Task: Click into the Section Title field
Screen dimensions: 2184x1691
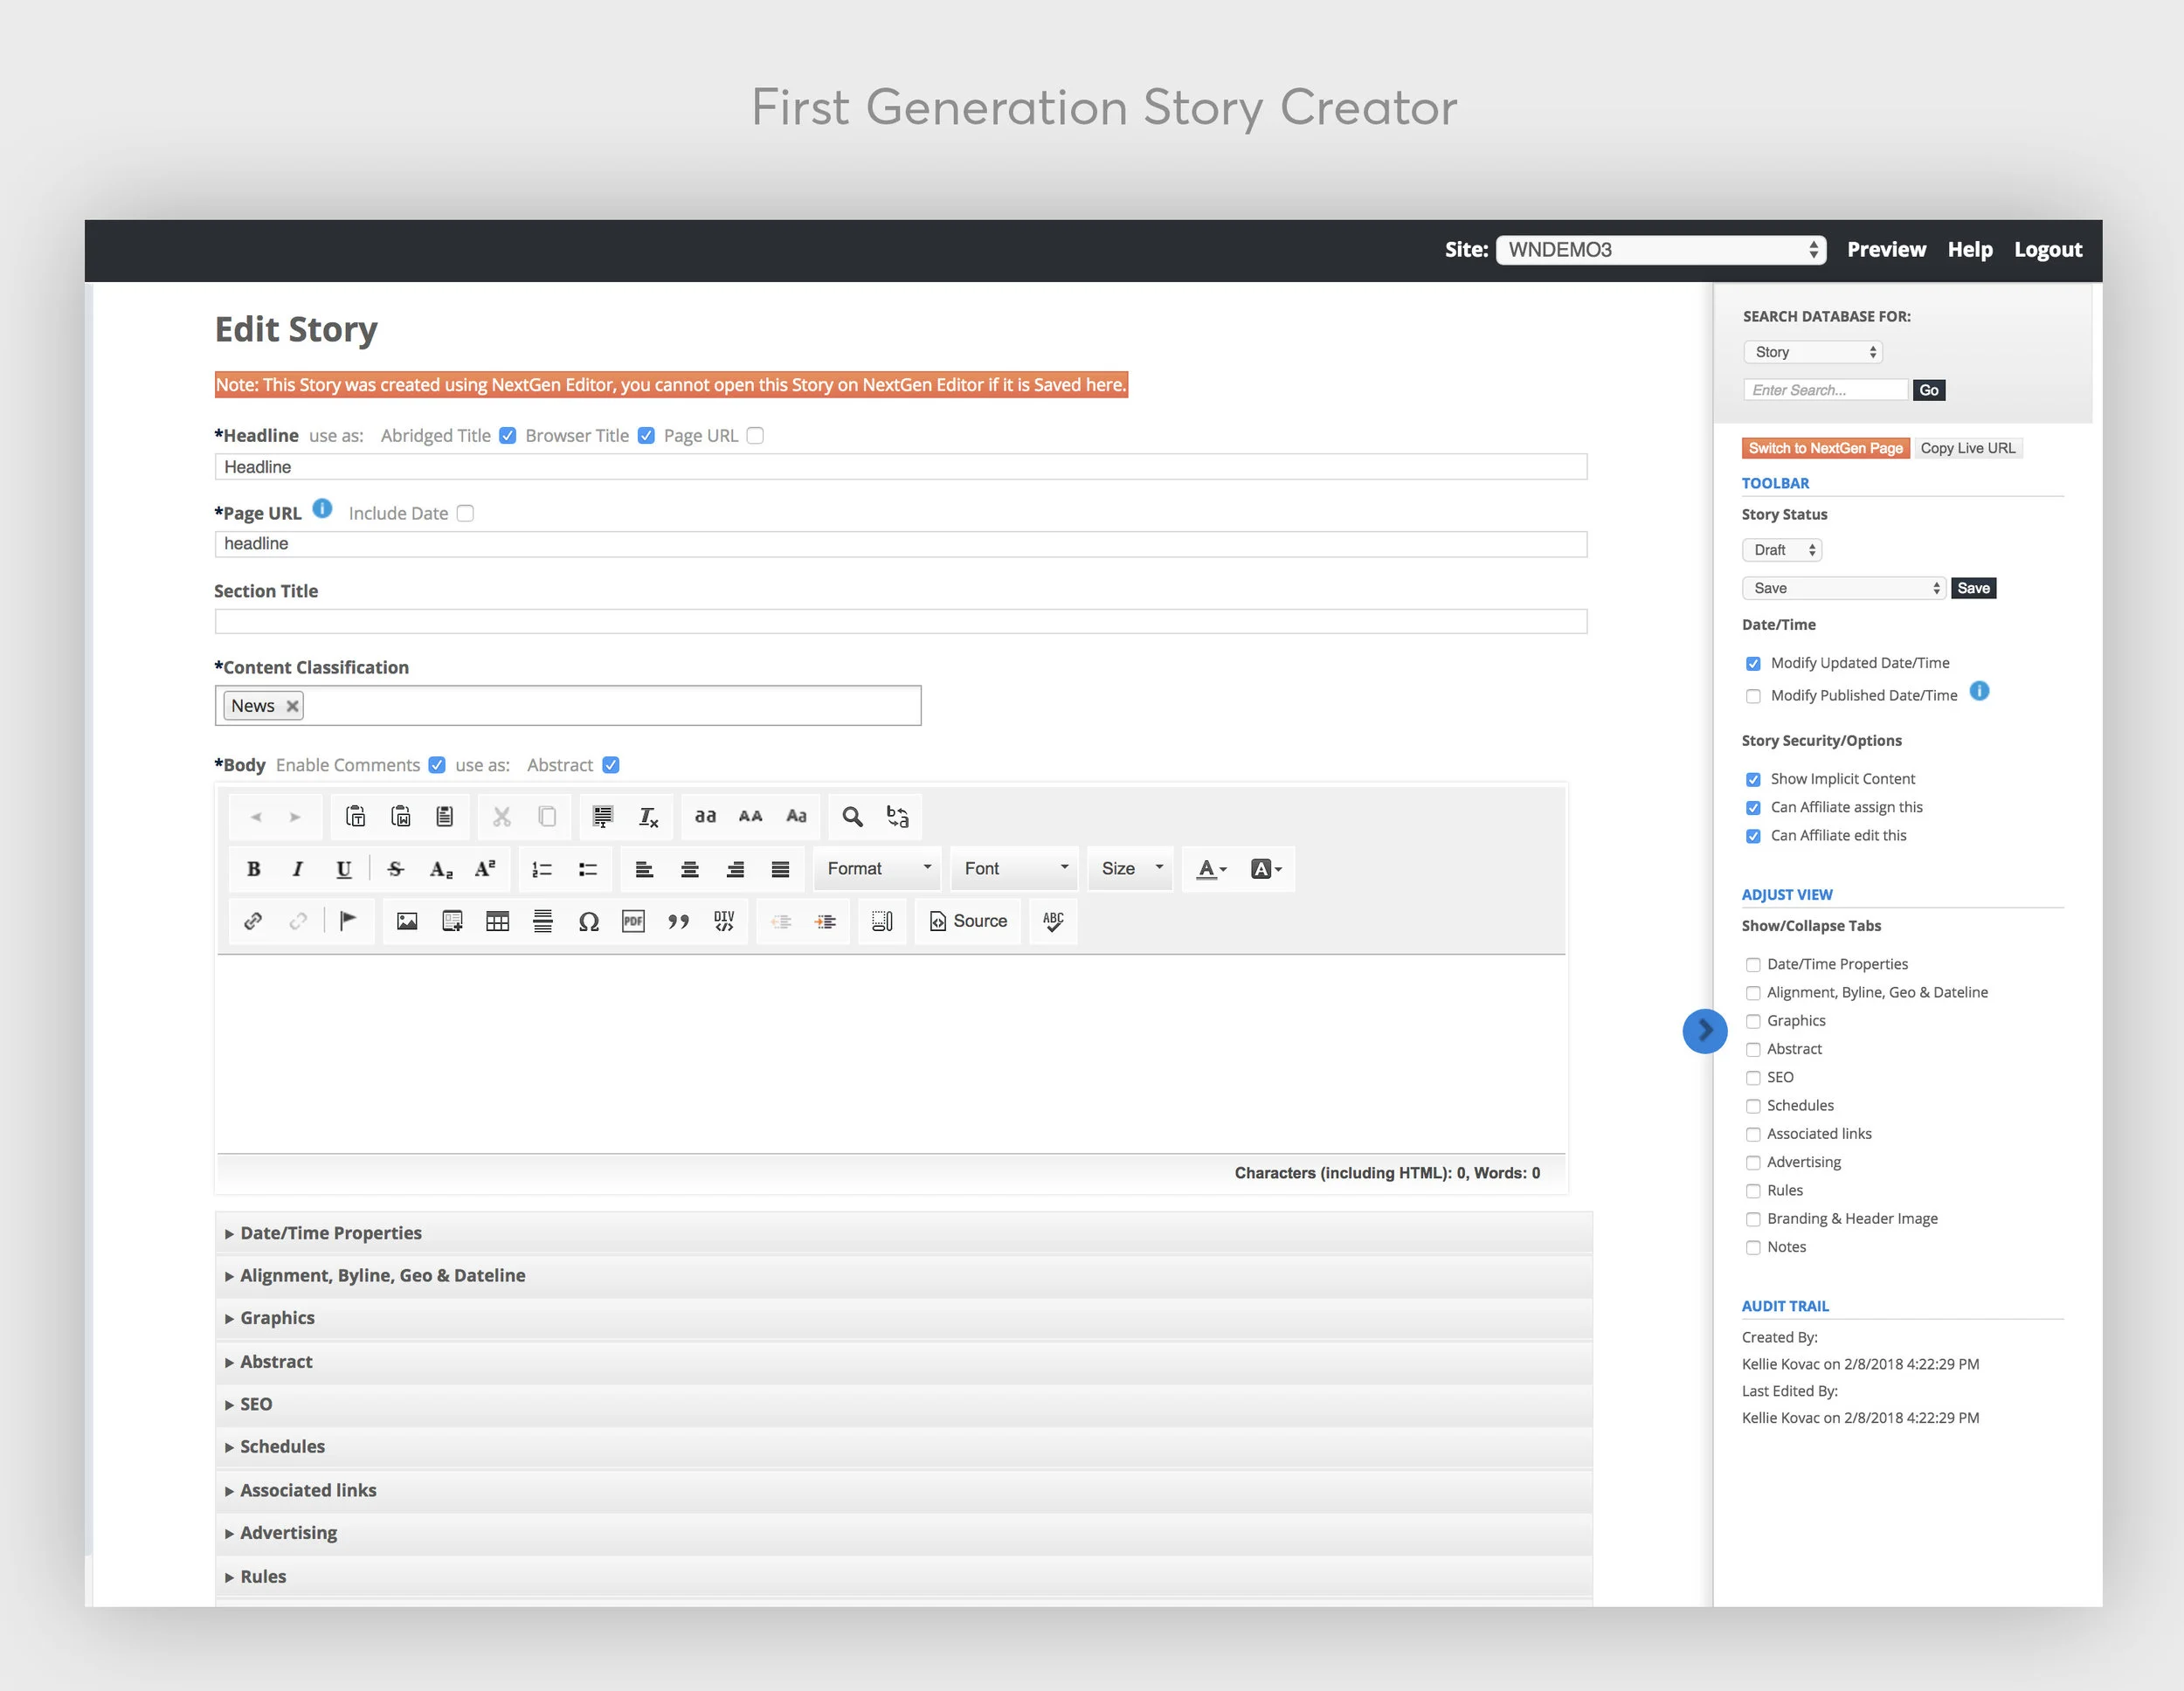Action: coord(900,621)
